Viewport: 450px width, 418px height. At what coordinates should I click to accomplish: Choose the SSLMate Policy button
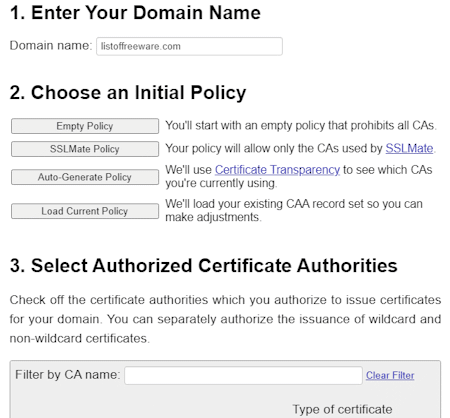85,149
